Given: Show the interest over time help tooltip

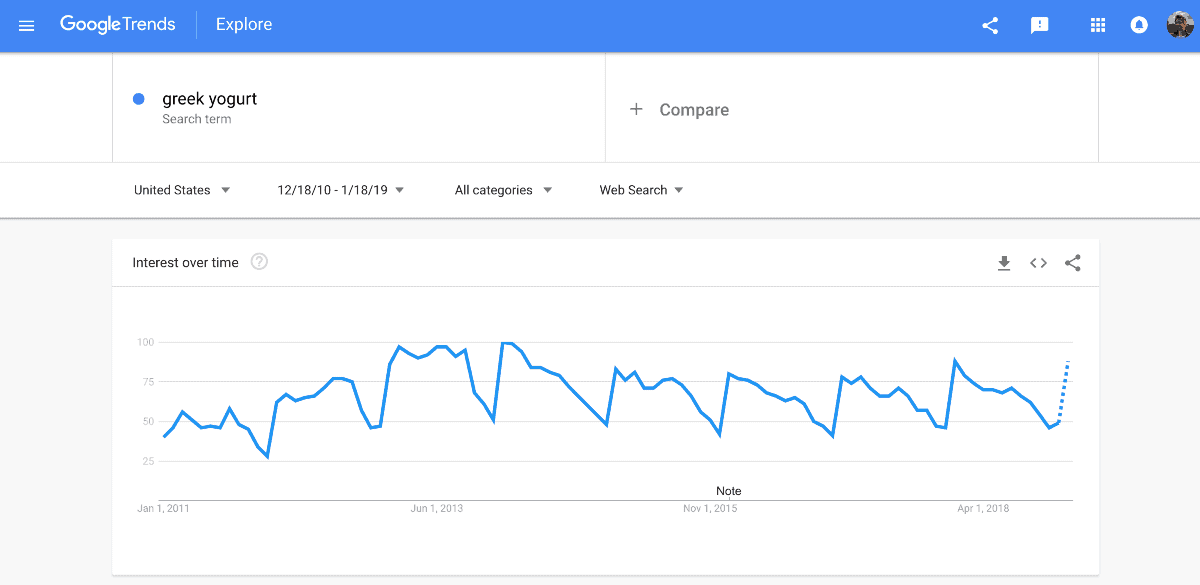Looking at the screenshot, I should [x=259, y=262].
